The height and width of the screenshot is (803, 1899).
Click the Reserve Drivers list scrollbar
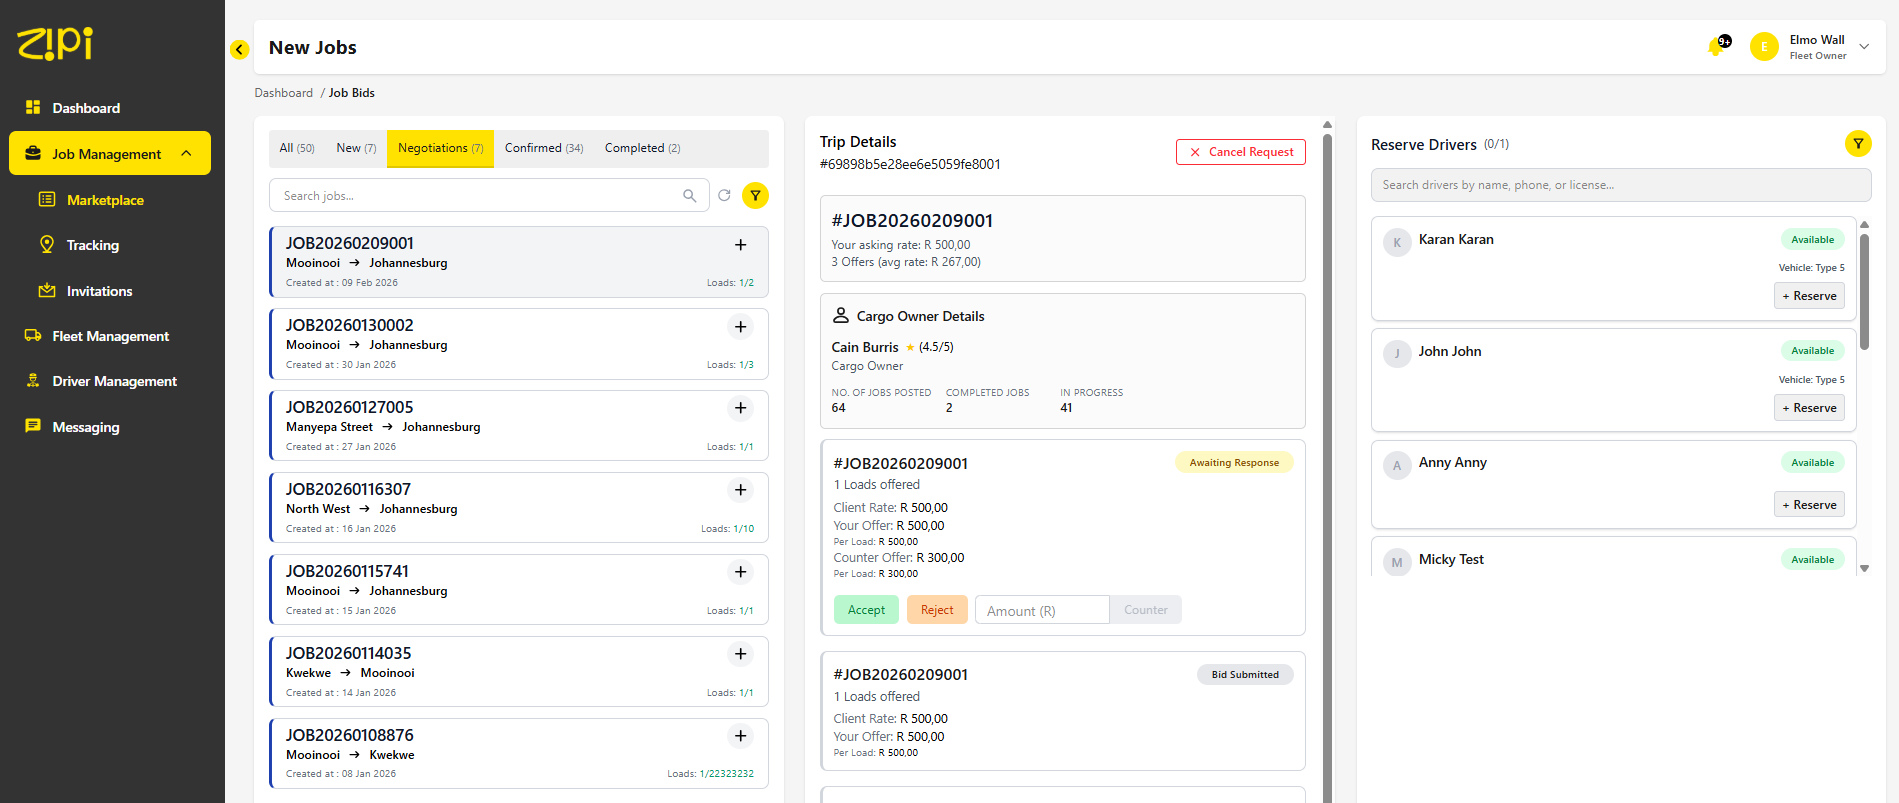point(1864,292)
